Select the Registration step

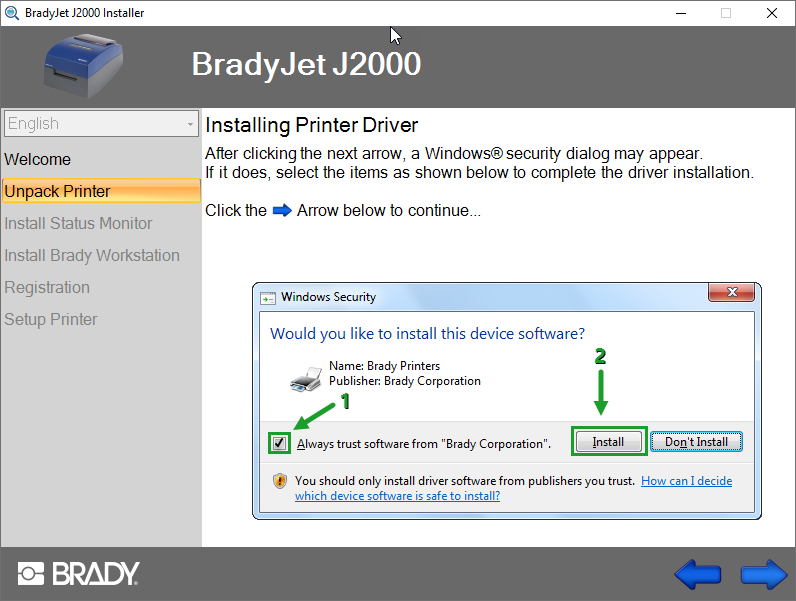[x=47, y=287]
